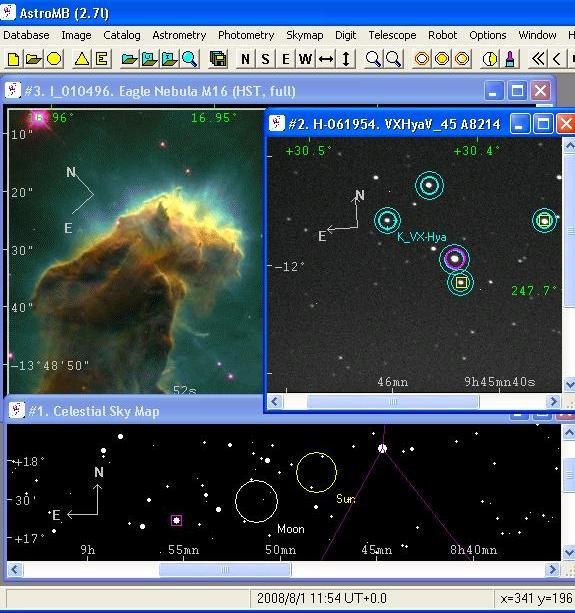This screenshot has width=575, height=613.
Task: Open the Astrometry menu
Action: click(x=179, y=35)
